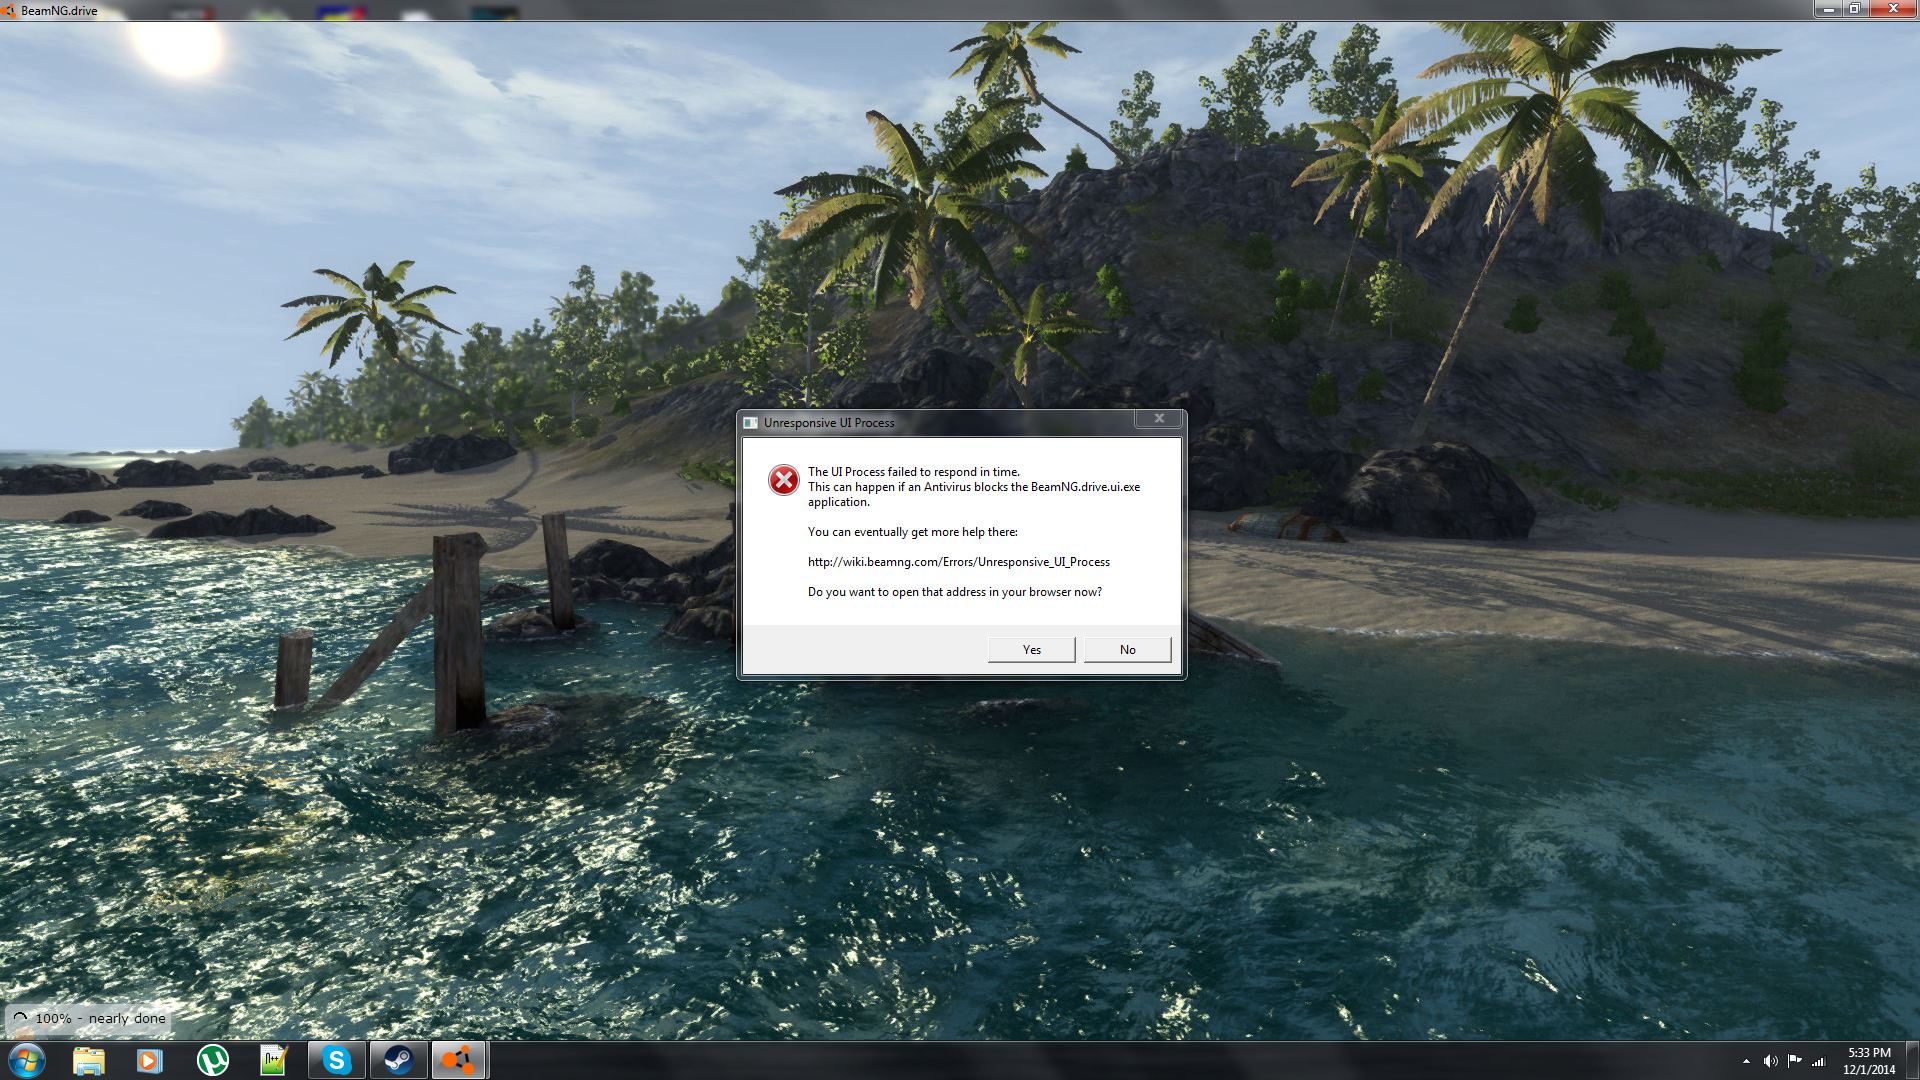Click the dialog title bar icon
The height and width of the screenshot is (1080, 1920).
pos(751,423)
